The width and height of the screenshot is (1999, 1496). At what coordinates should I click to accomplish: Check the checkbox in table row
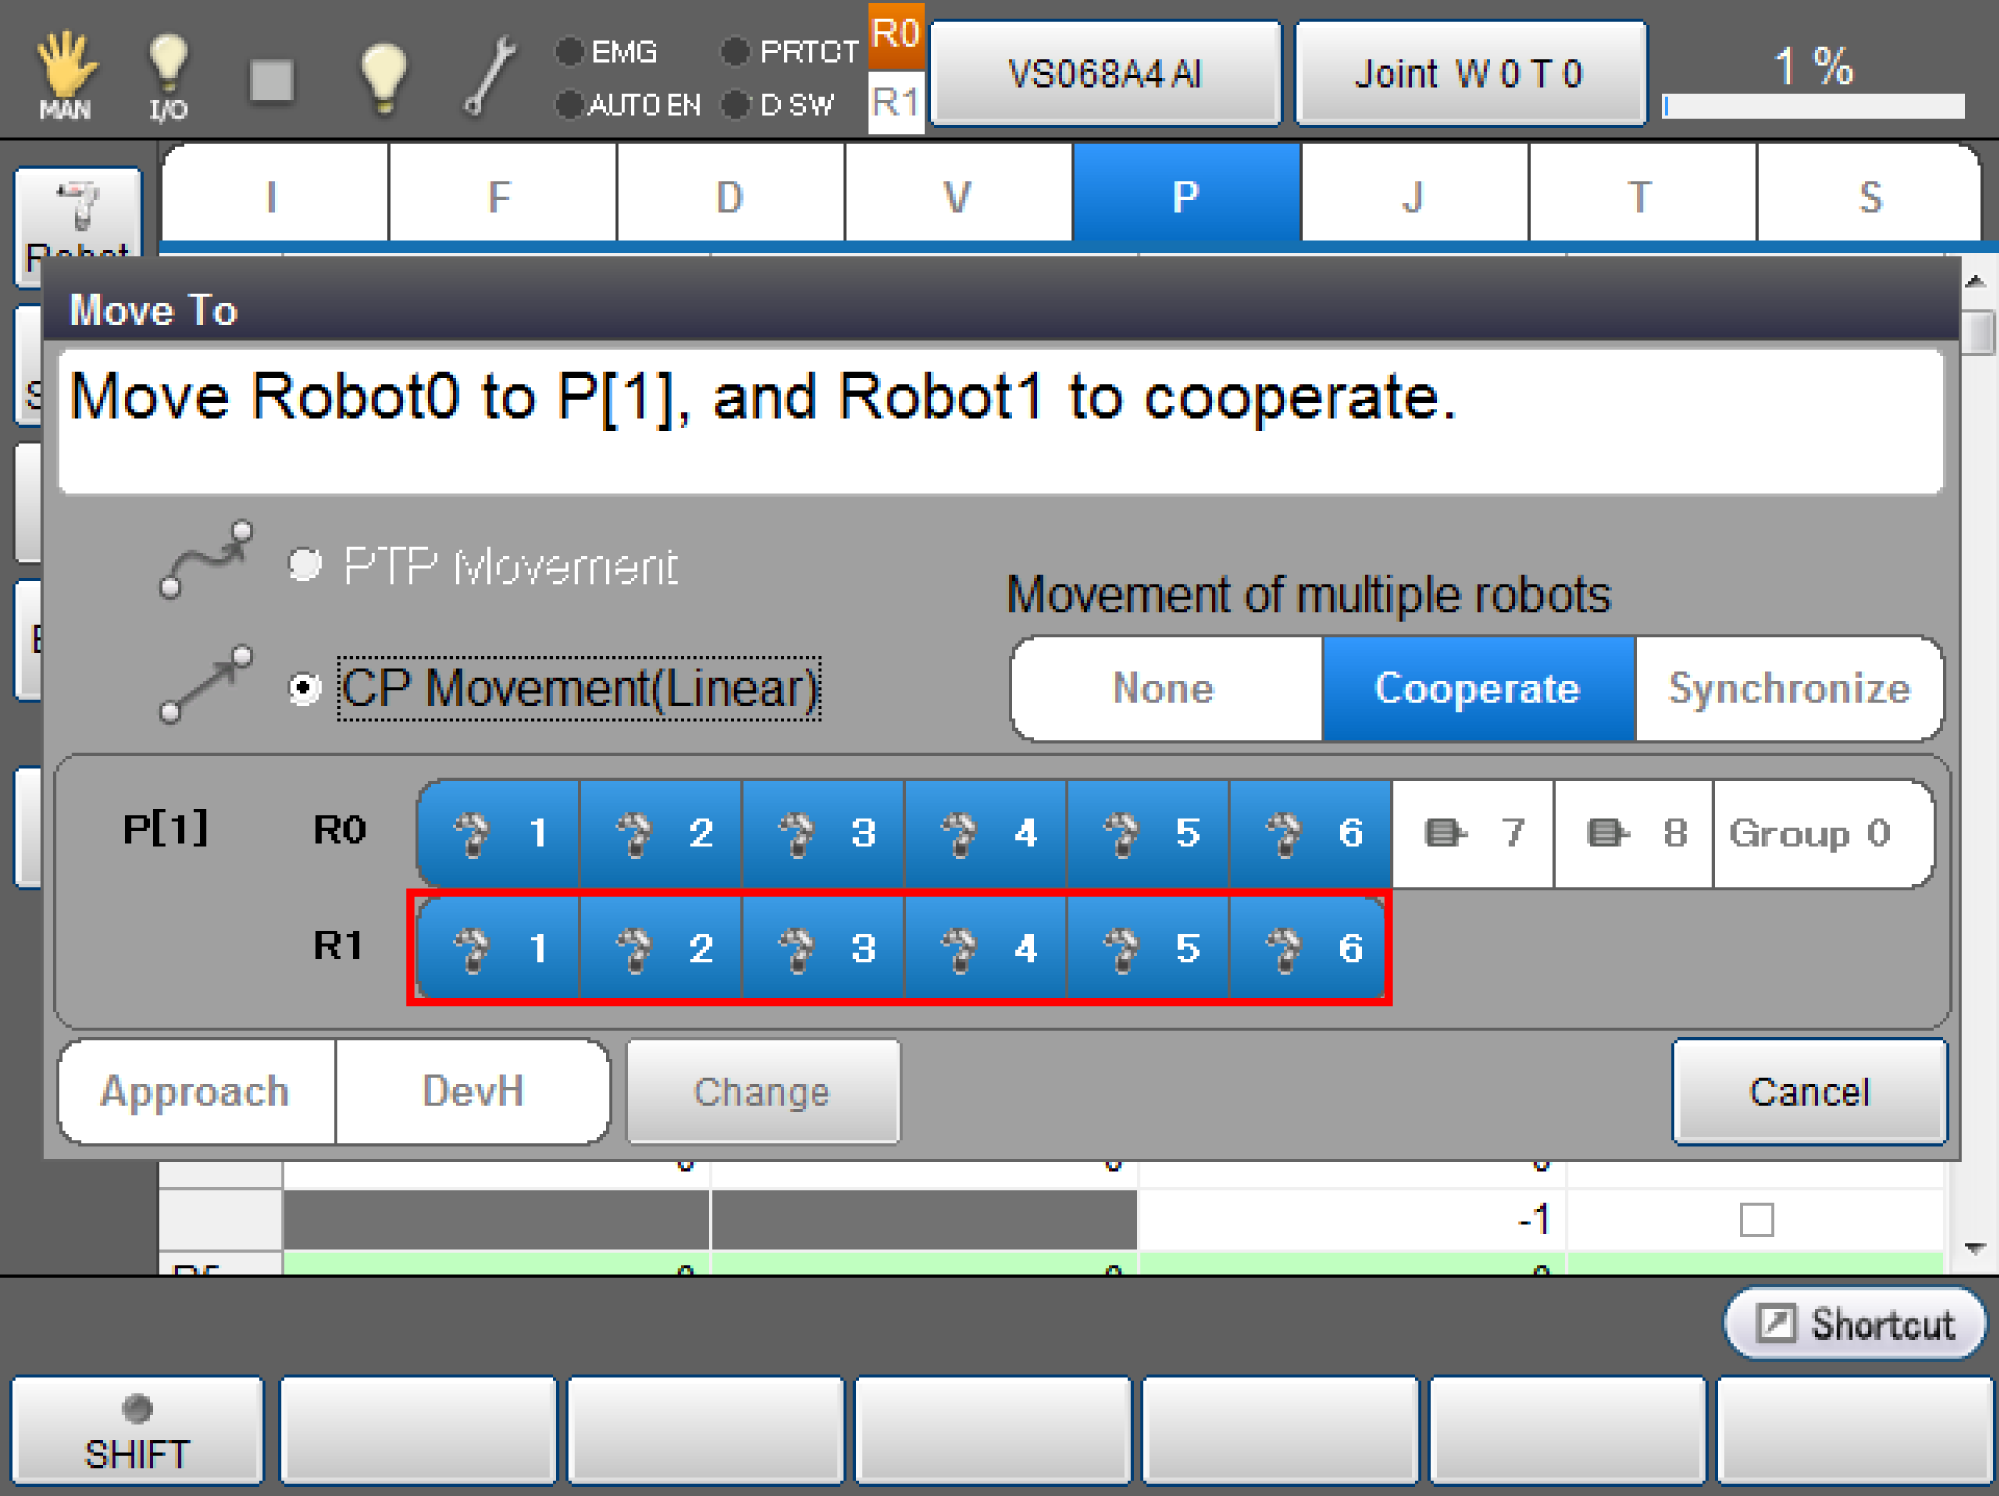[1756, 1220]
